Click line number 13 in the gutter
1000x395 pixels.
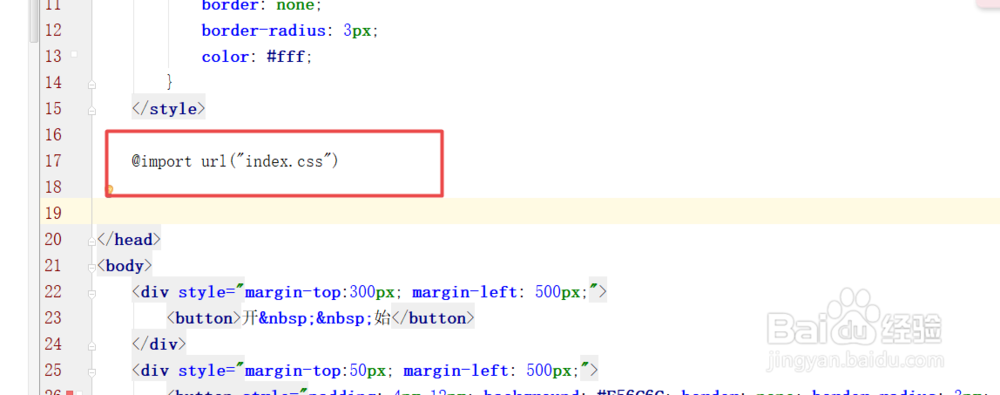54,57
